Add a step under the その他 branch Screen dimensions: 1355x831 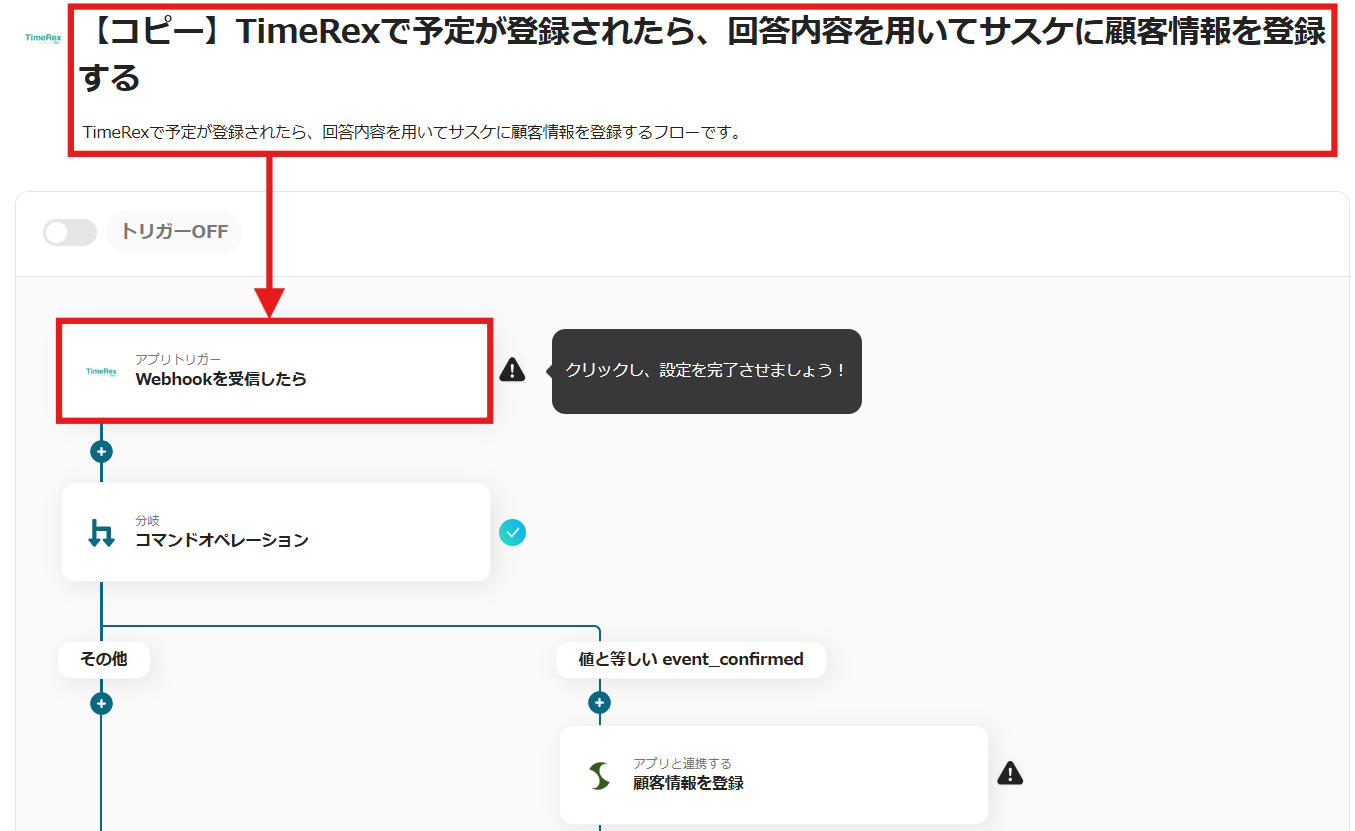pyautogui.click(x=101, y=703)
